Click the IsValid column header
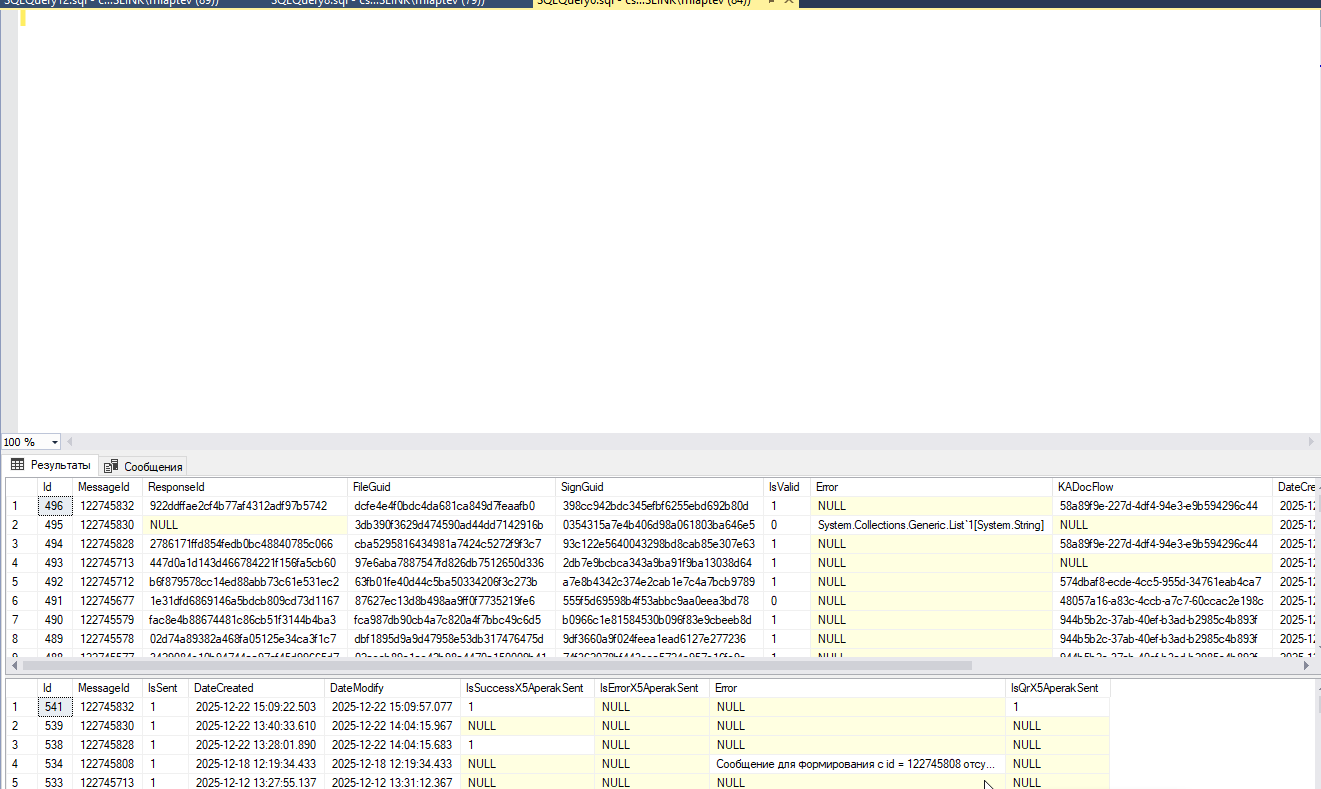Image resolution: width=1321 pixels, height=789 pixels. coord(787,487)
